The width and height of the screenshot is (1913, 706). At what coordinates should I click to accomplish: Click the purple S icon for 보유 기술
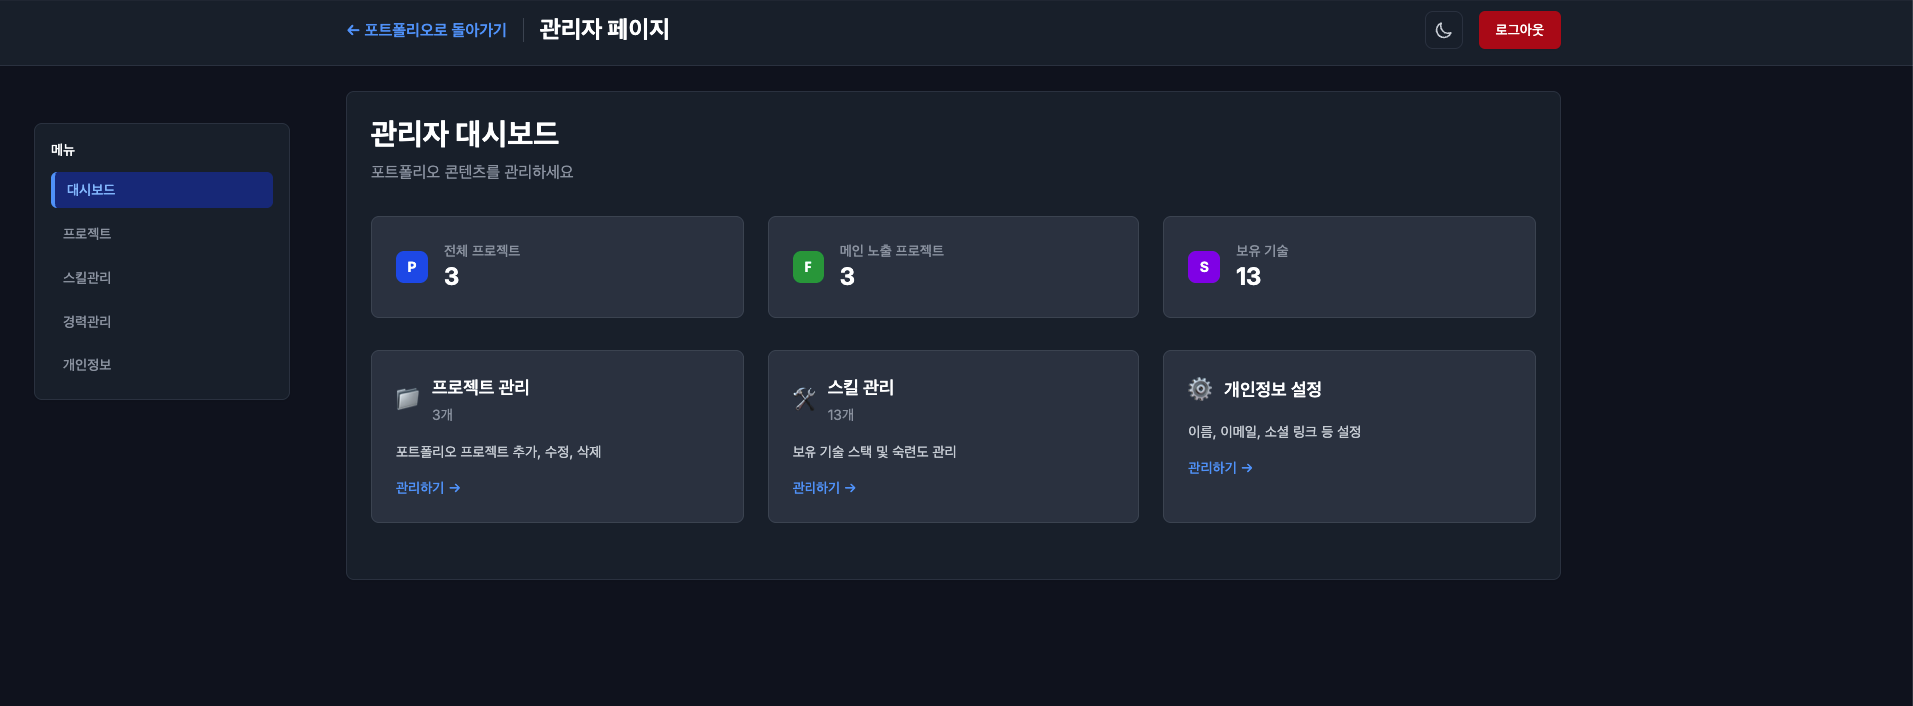tap(1204, 267)
